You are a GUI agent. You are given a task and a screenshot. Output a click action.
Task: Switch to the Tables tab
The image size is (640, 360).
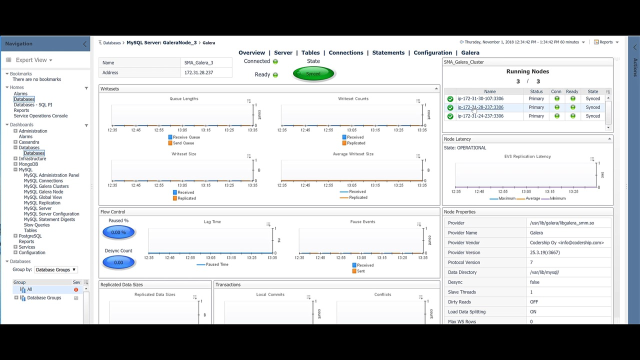tap(310, 53)
